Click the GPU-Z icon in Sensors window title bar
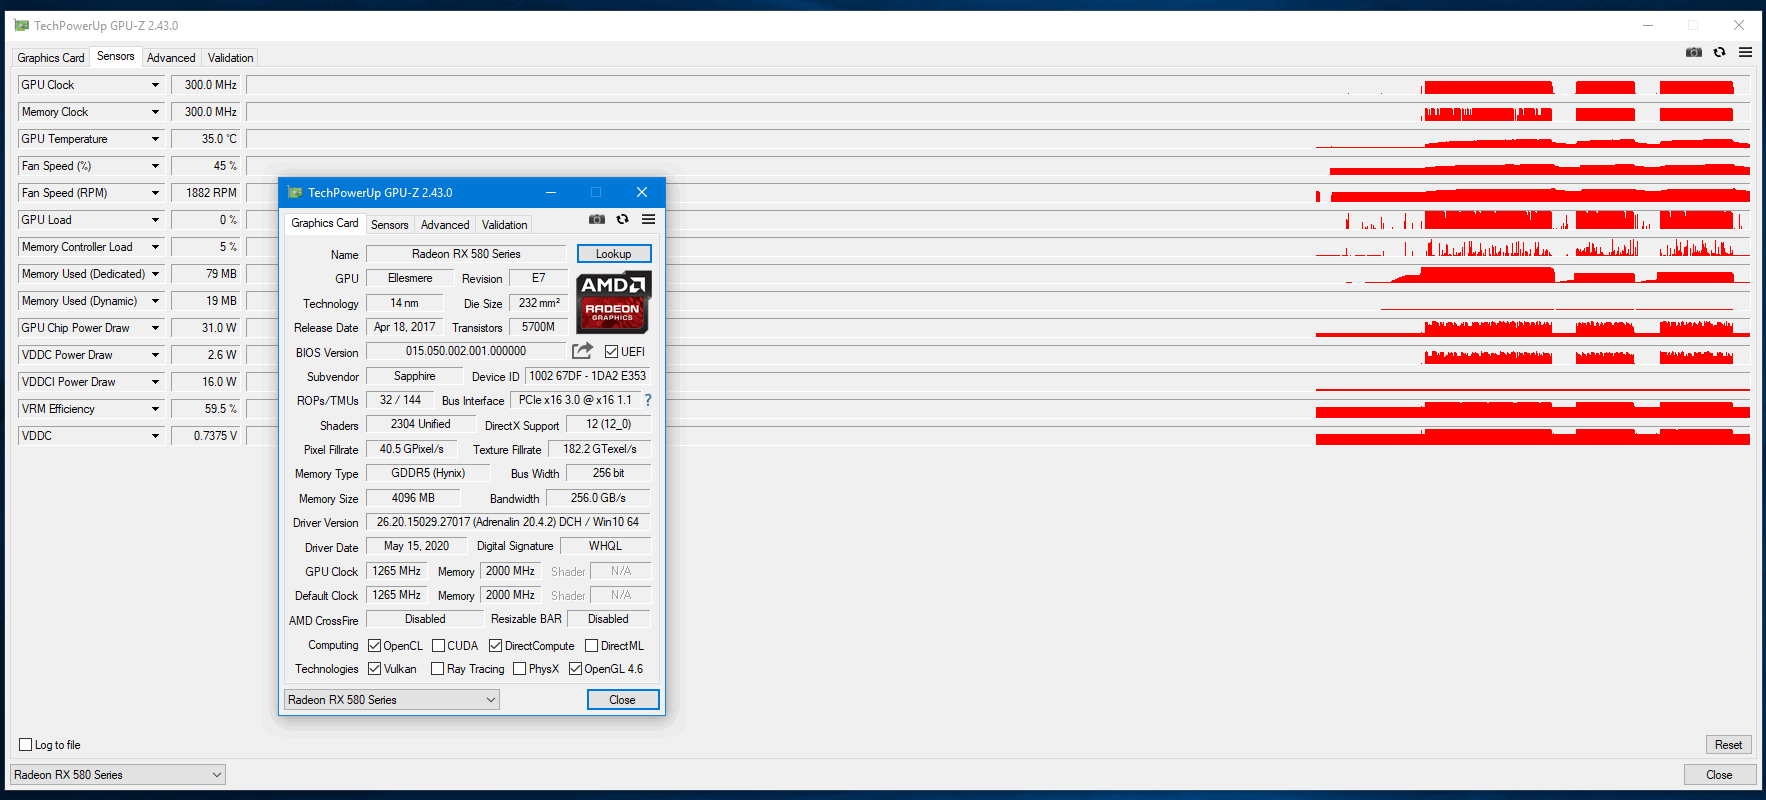 point(22,25)
